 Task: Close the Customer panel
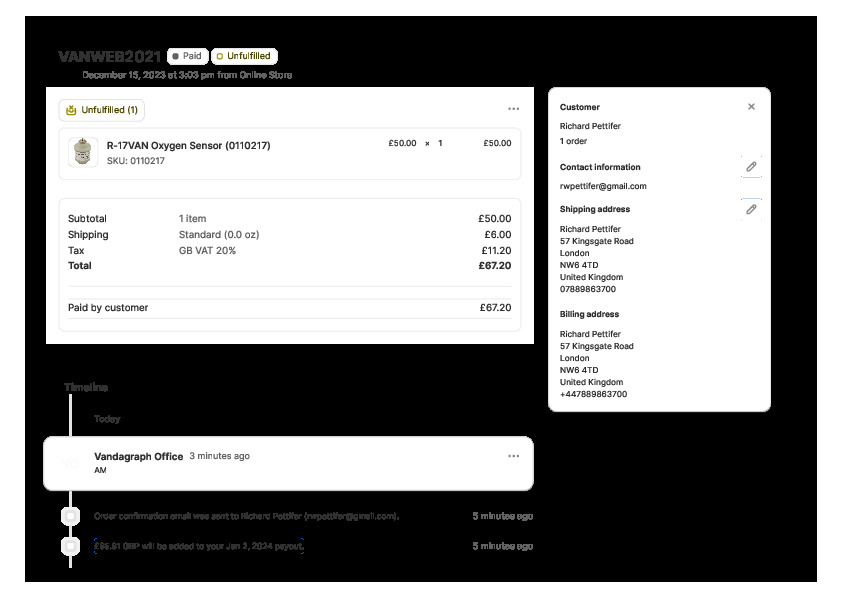(751, 107)
